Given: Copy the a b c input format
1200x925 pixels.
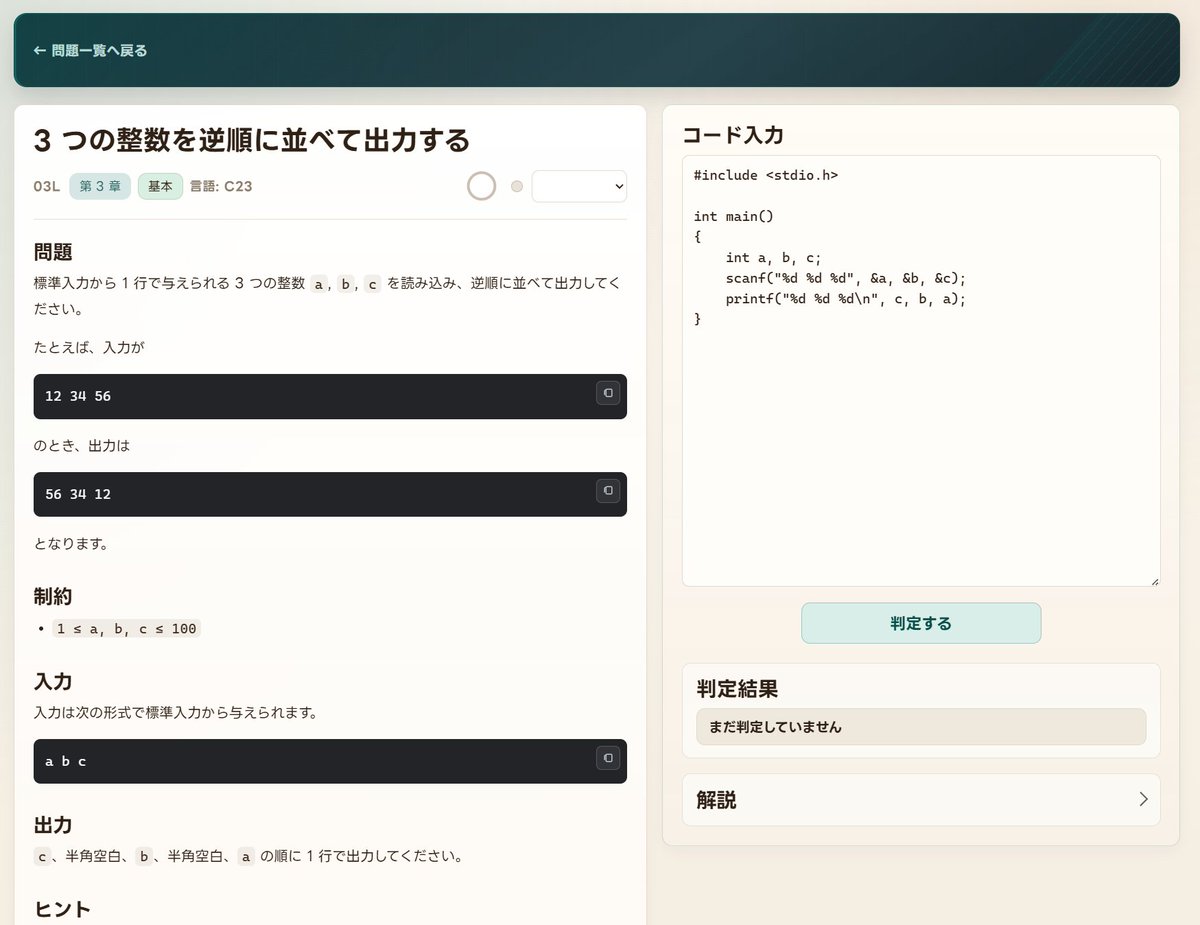Looking at the screenshot, I should (x=608, y=758).
